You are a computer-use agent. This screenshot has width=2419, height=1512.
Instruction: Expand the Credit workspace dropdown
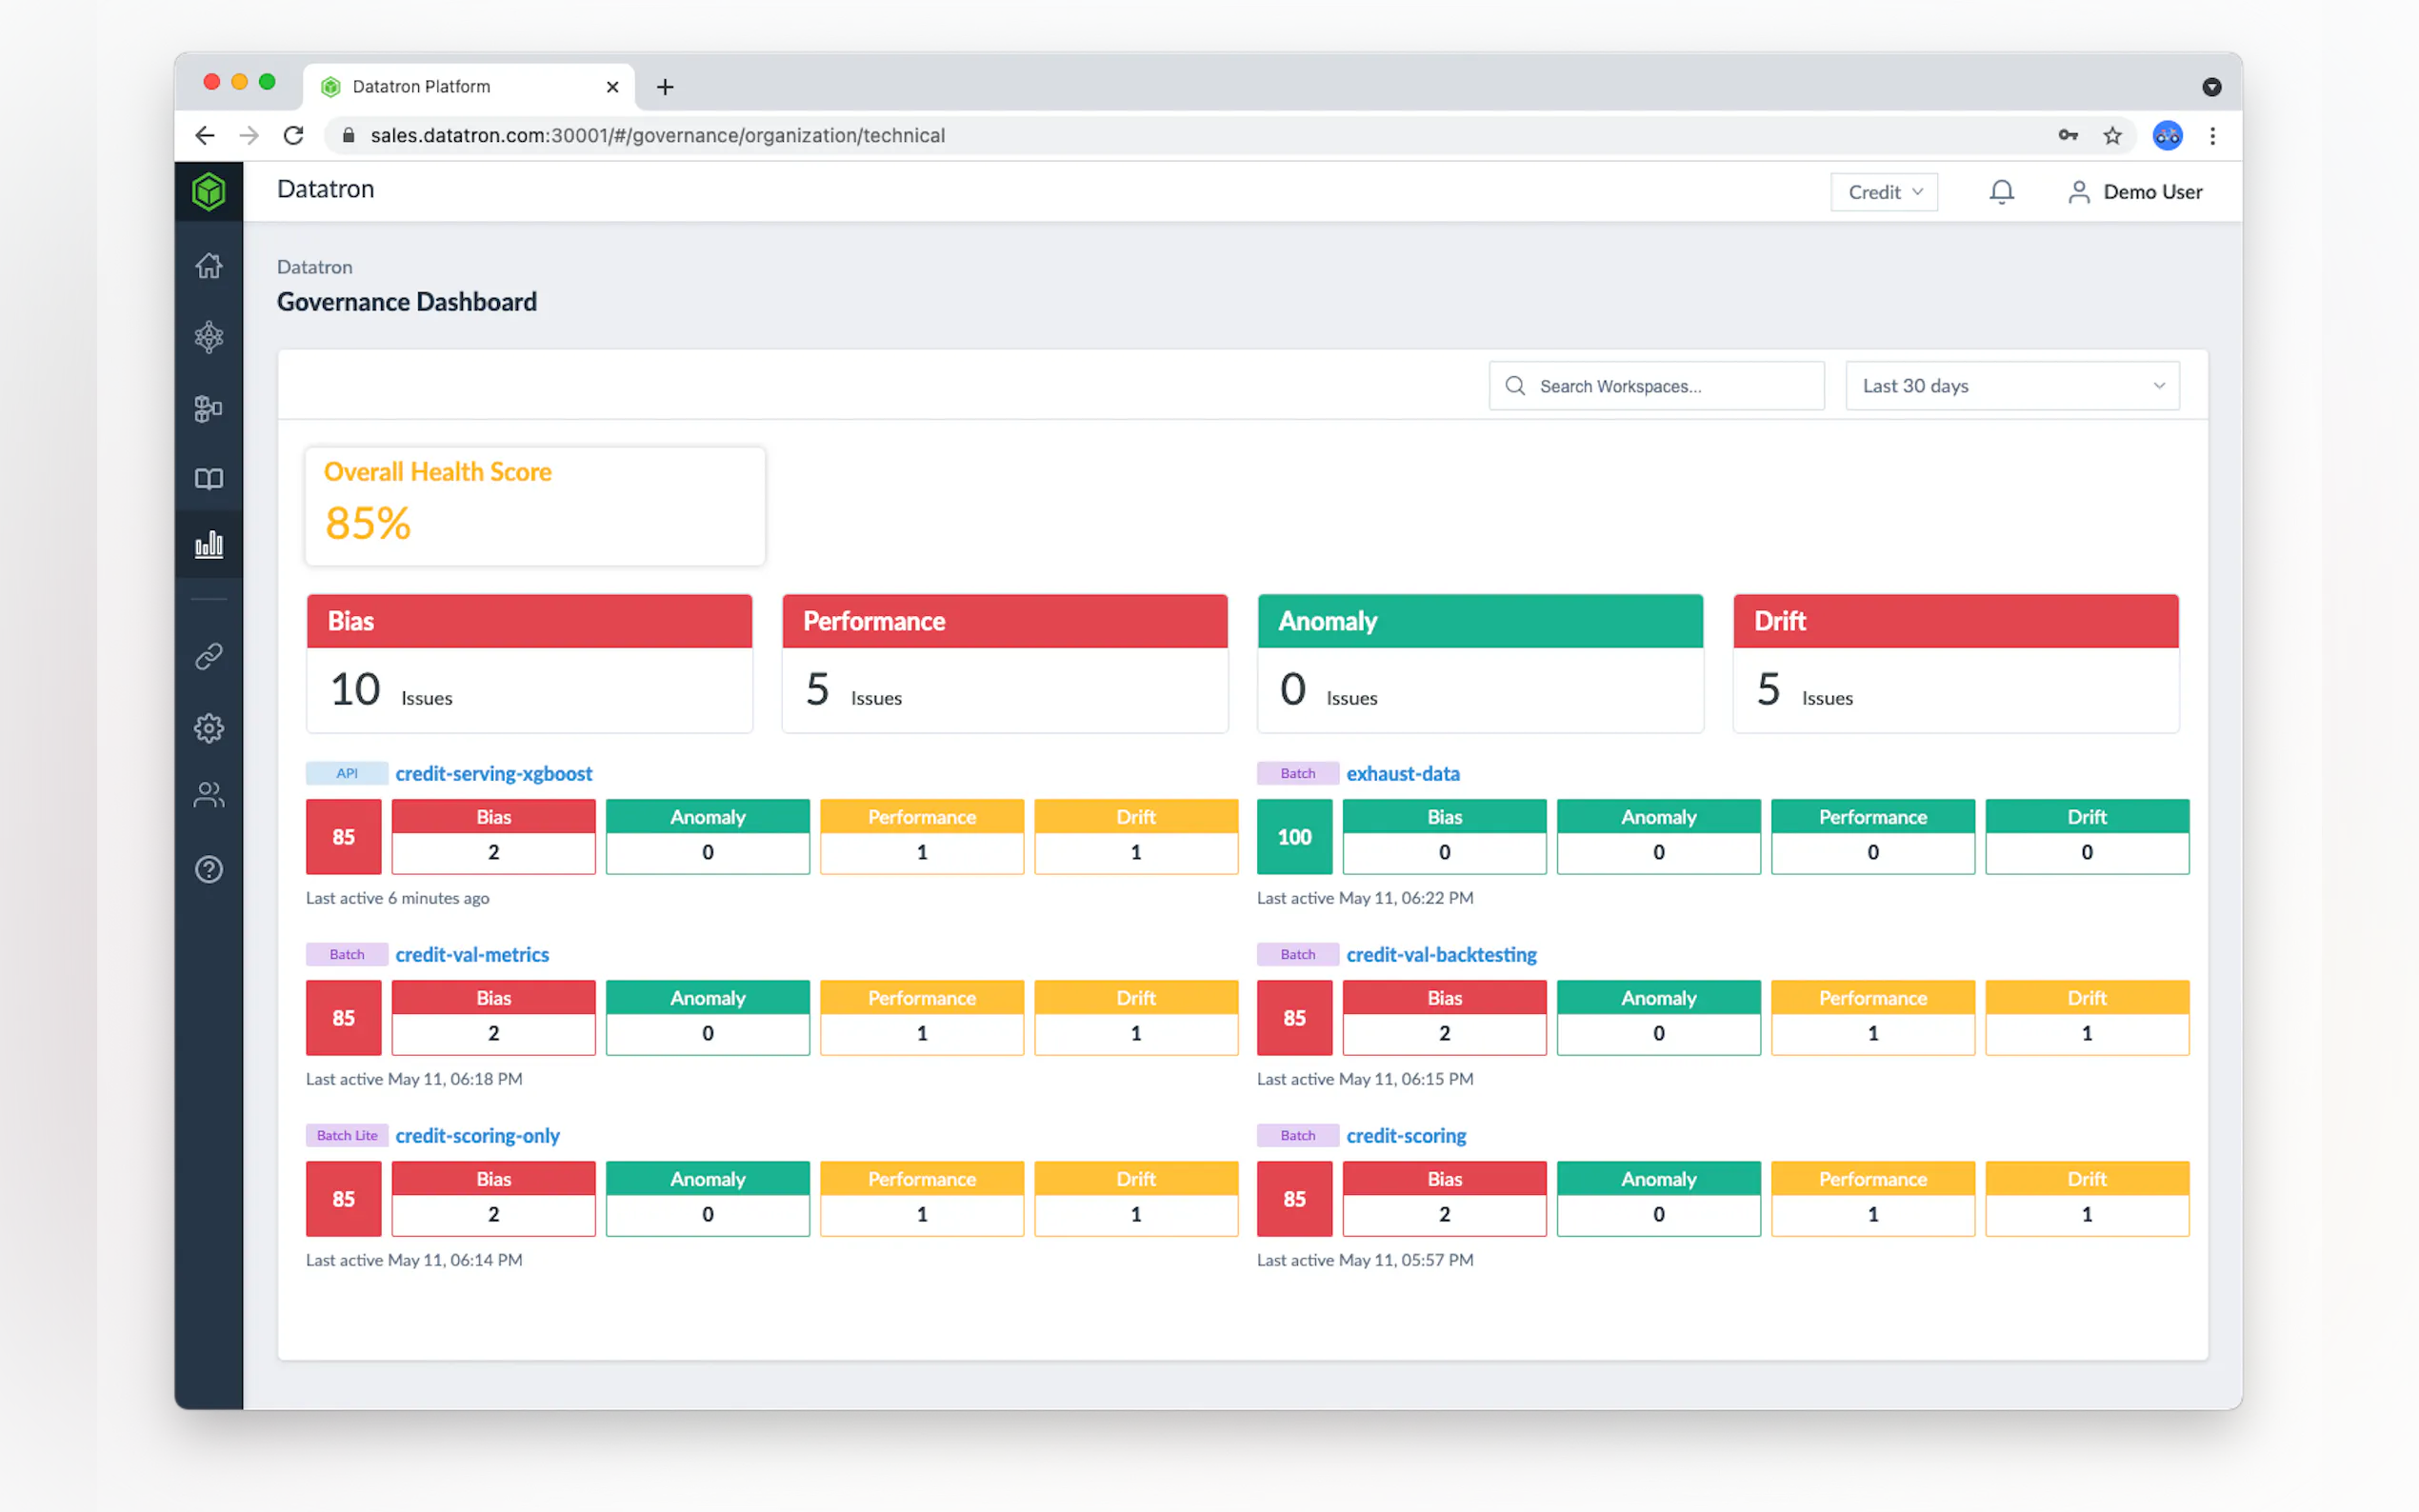pyautogui.click(x=1884, y=192)
